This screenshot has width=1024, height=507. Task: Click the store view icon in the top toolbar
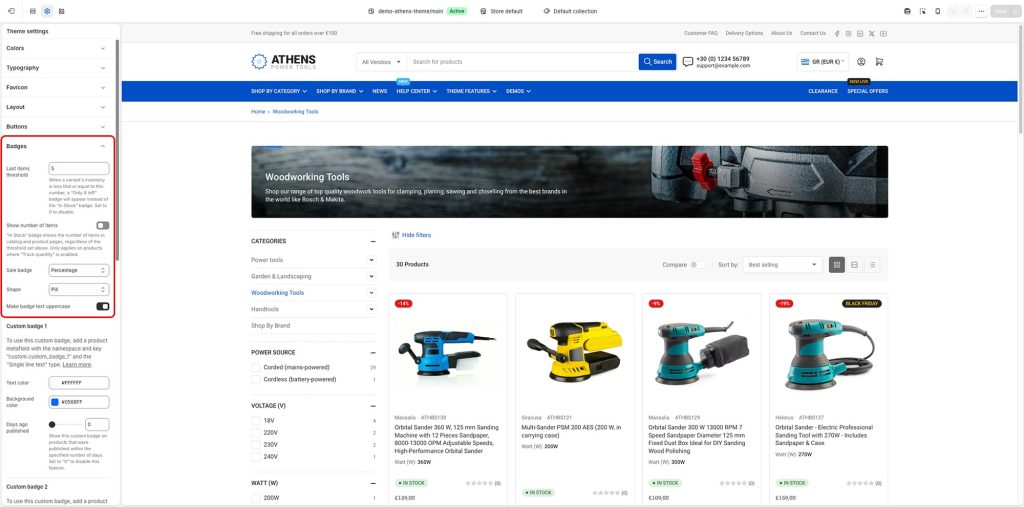pyautogui.click(x=907, y=11)
